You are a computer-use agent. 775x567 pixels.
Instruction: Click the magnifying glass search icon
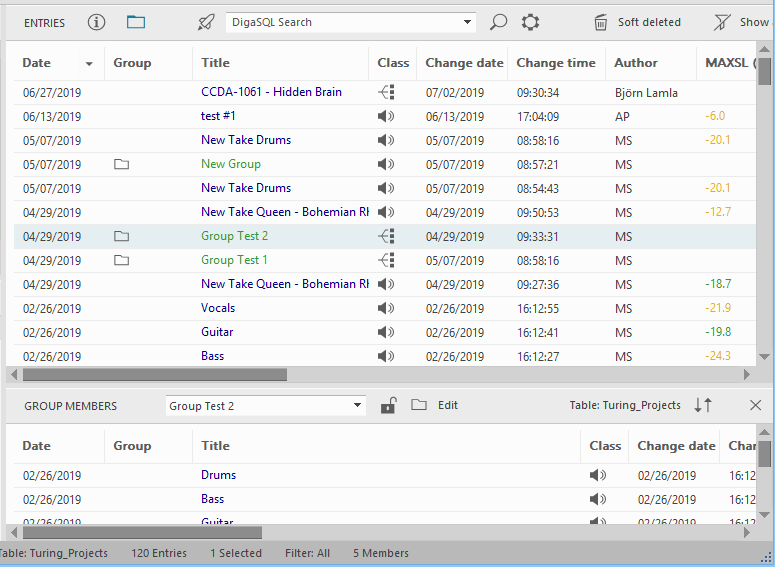click(498, 22)
